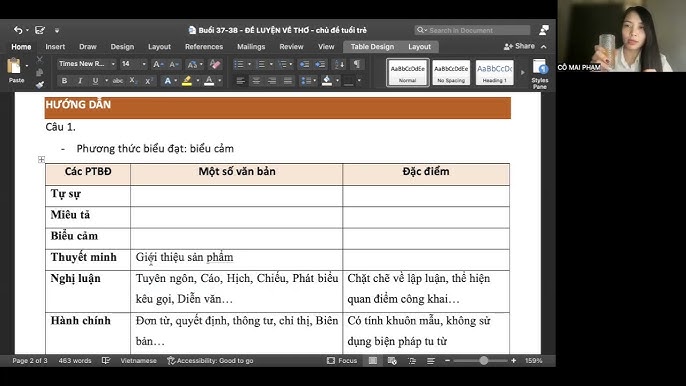Click the Copy icon below scissors
The image size is (686, 386).
40,72
